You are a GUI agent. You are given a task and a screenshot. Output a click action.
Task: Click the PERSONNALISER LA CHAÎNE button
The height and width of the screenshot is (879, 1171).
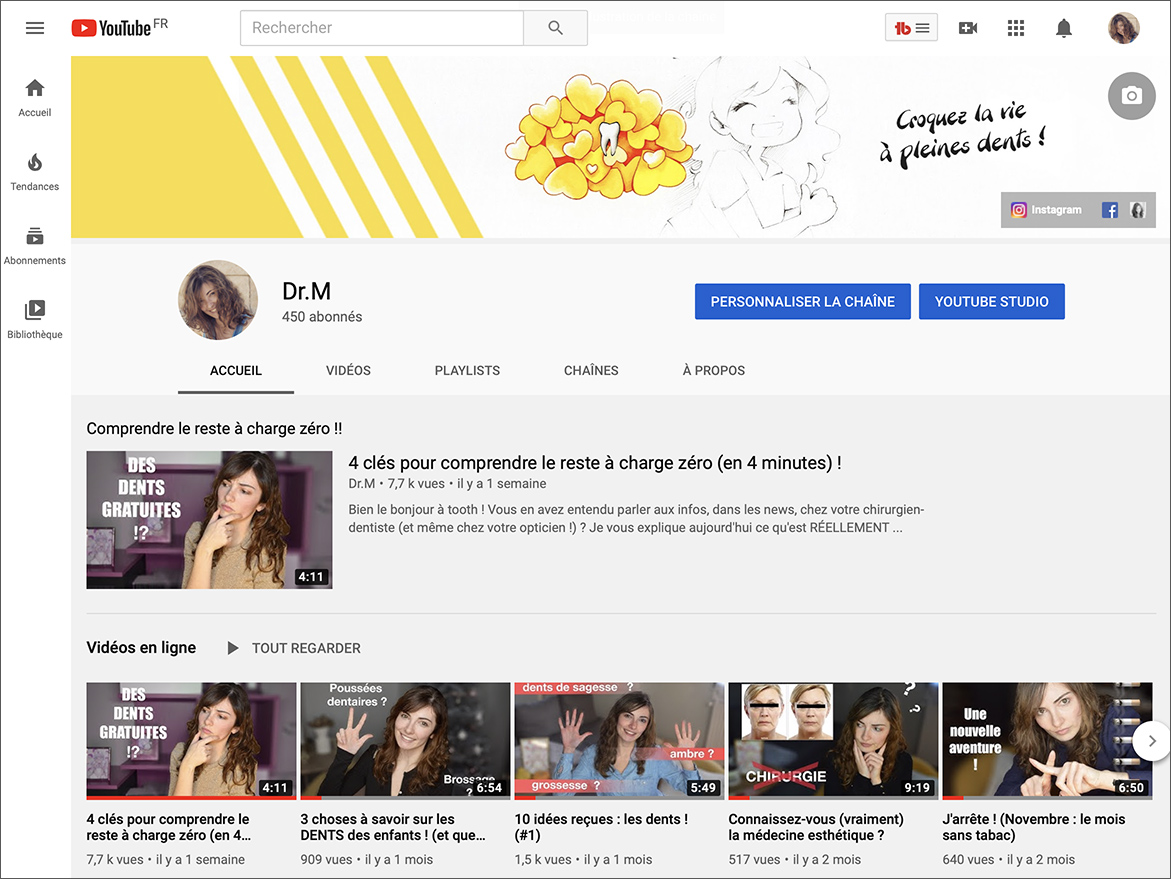(x=803, y=301)
